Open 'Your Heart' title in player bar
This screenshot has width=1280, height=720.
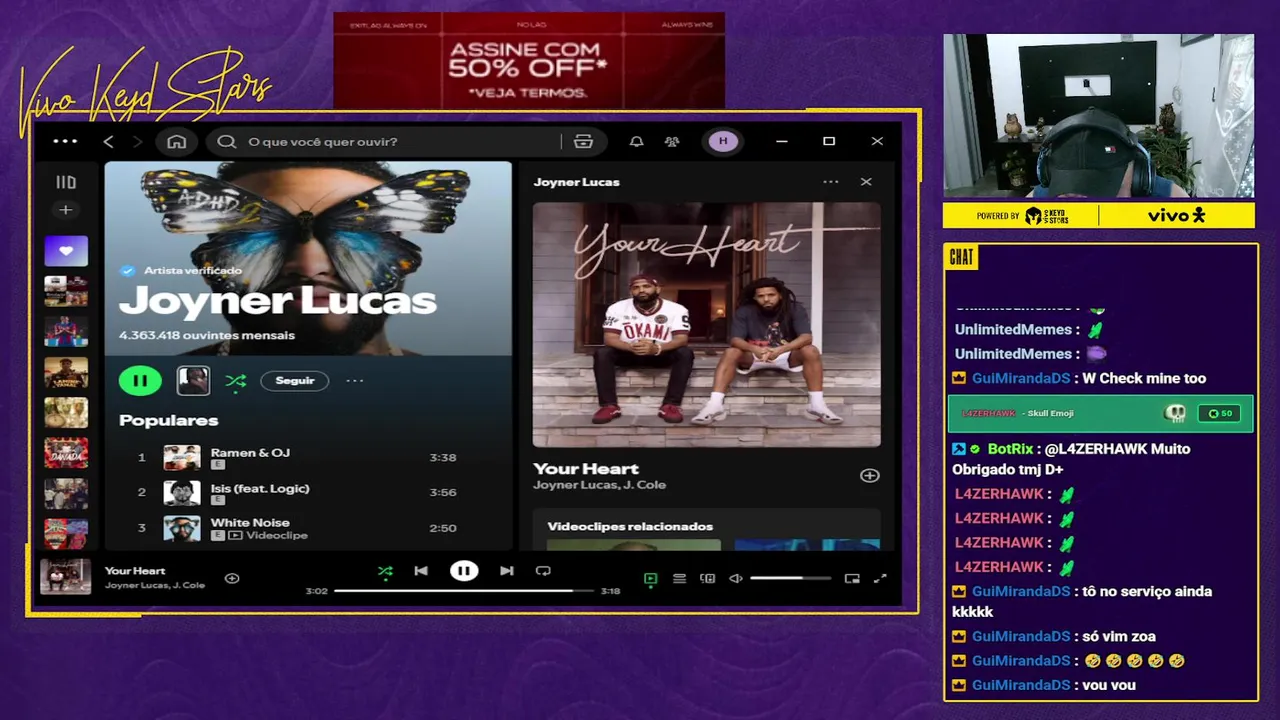click(135, 571)
